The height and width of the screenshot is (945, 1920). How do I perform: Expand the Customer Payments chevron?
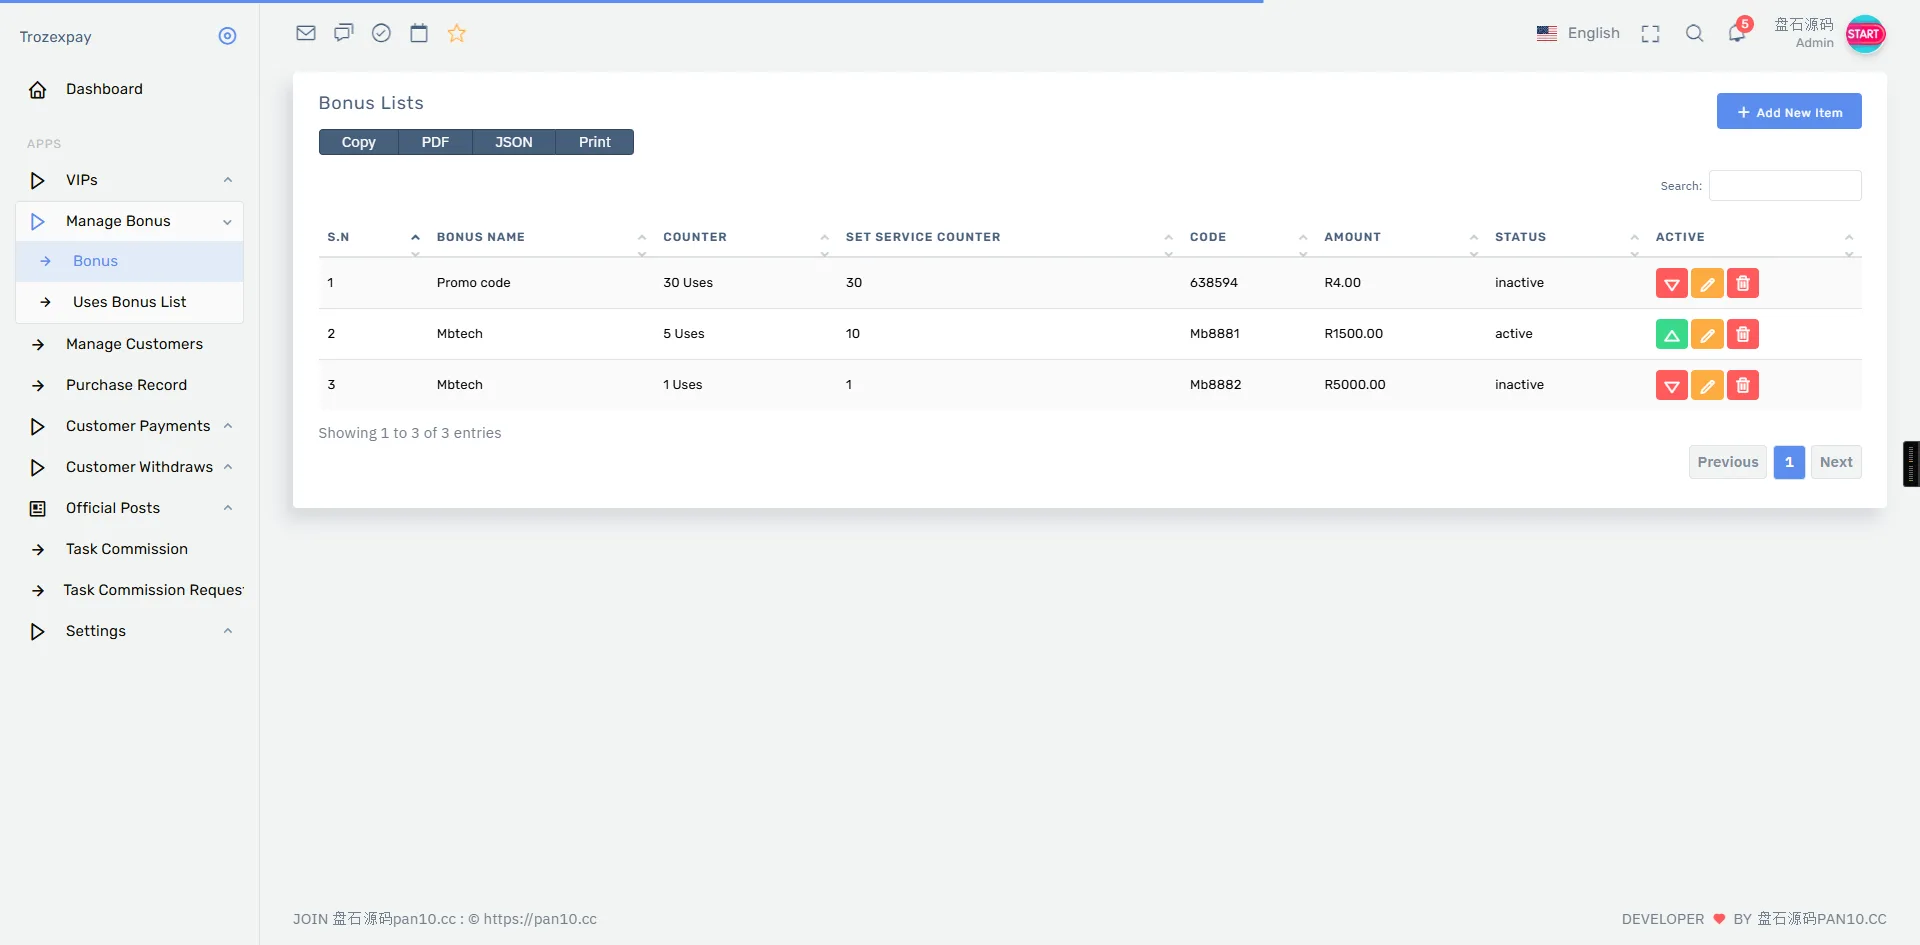(x=228, y=426)
